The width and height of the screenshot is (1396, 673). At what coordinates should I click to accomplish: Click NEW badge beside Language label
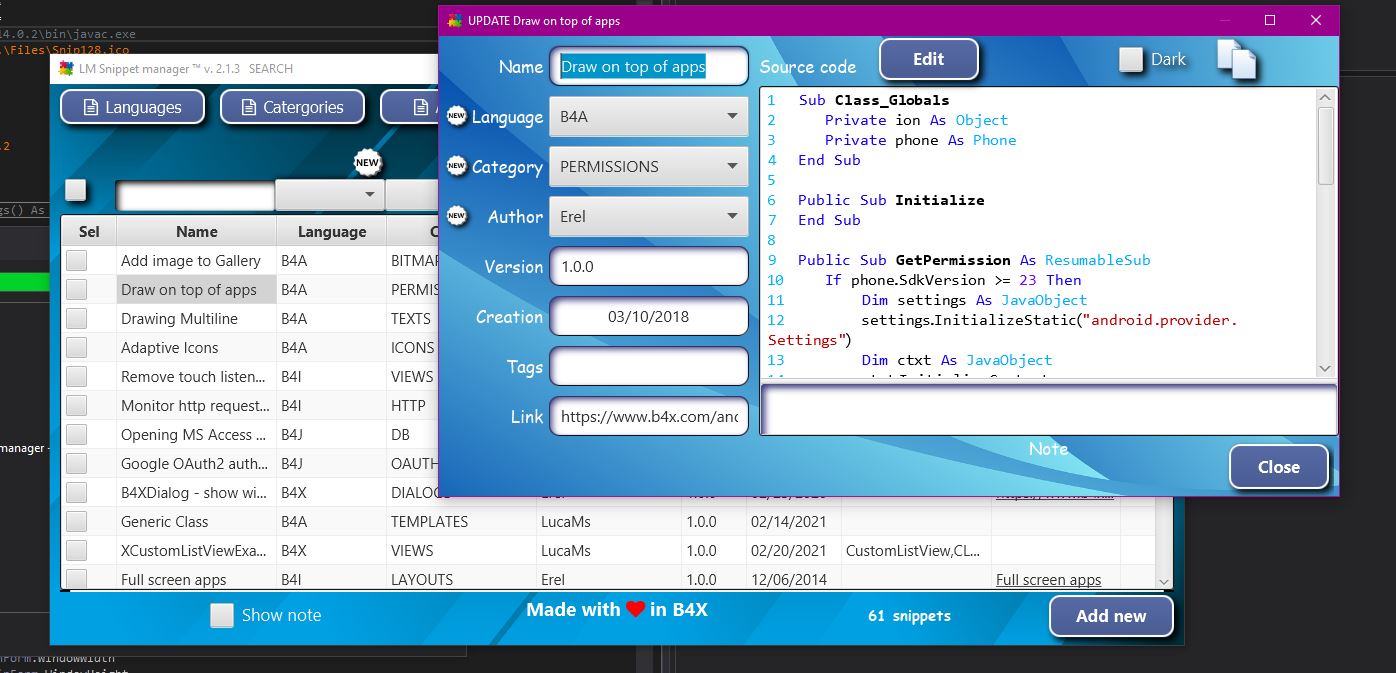click(457, 117)
